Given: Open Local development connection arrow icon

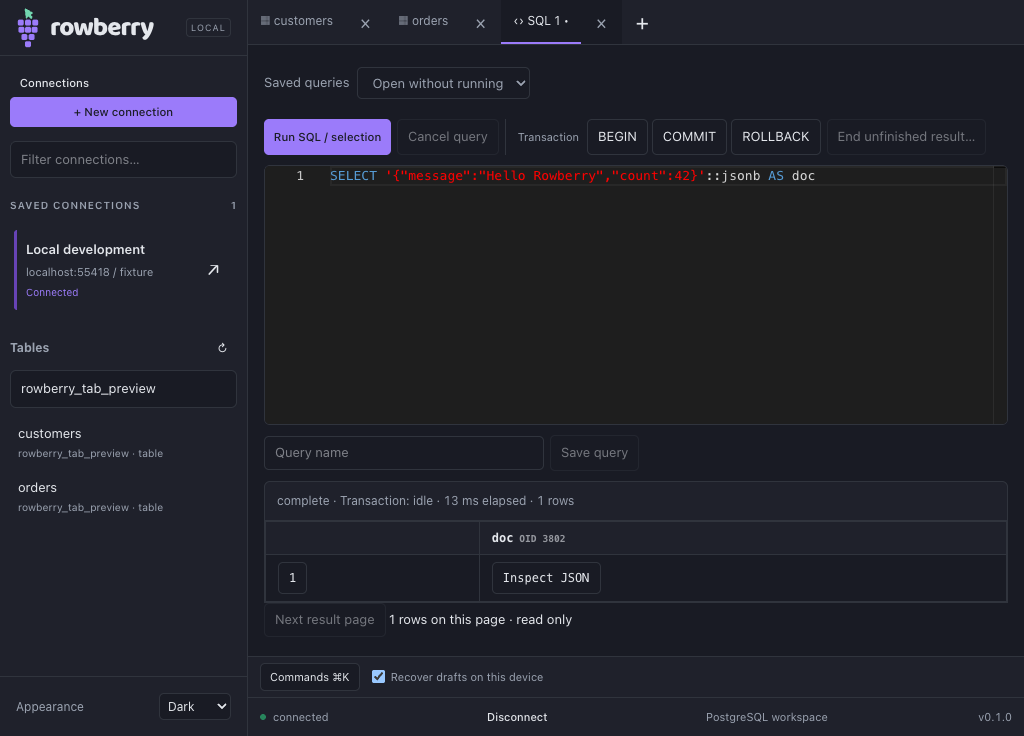Looking at the screenshot, I should click(213, 270).
